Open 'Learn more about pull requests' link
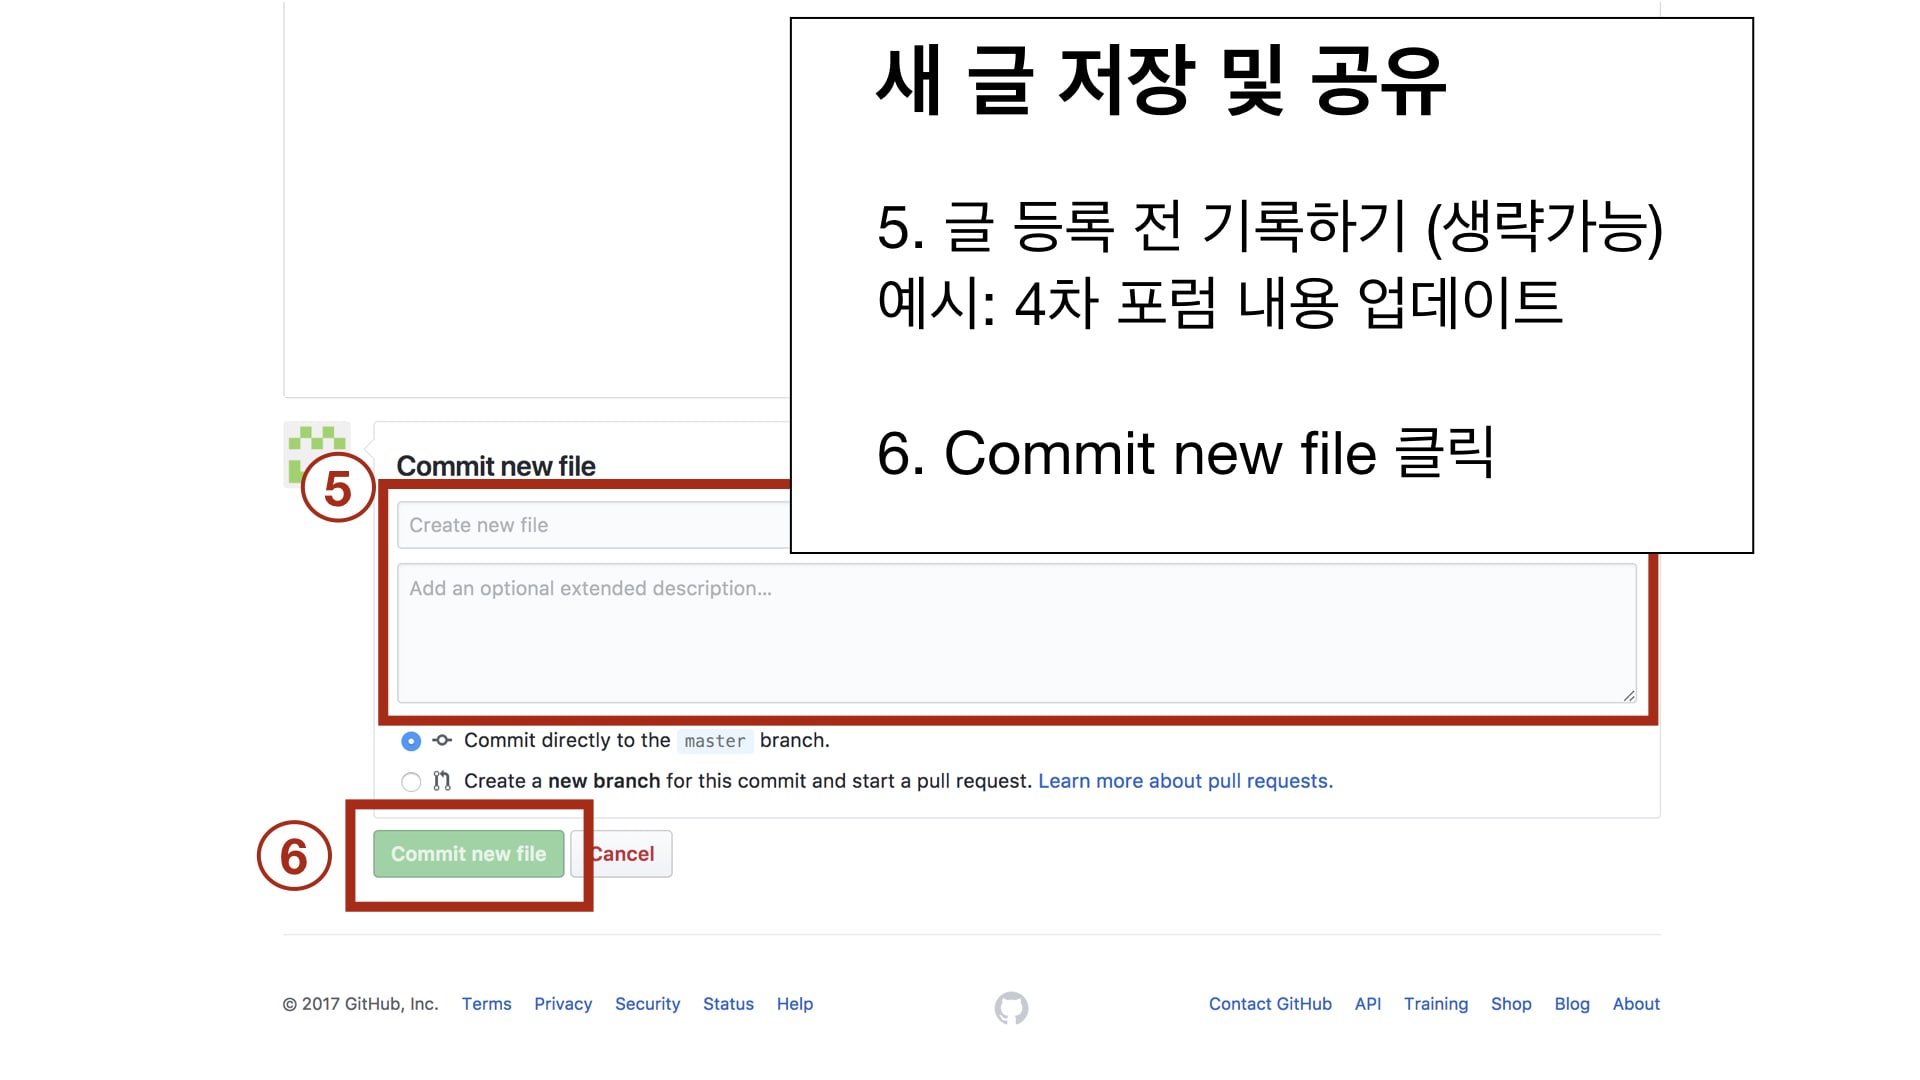The width and height of the screenshot is (1920, 1080). click(1185, 781)
